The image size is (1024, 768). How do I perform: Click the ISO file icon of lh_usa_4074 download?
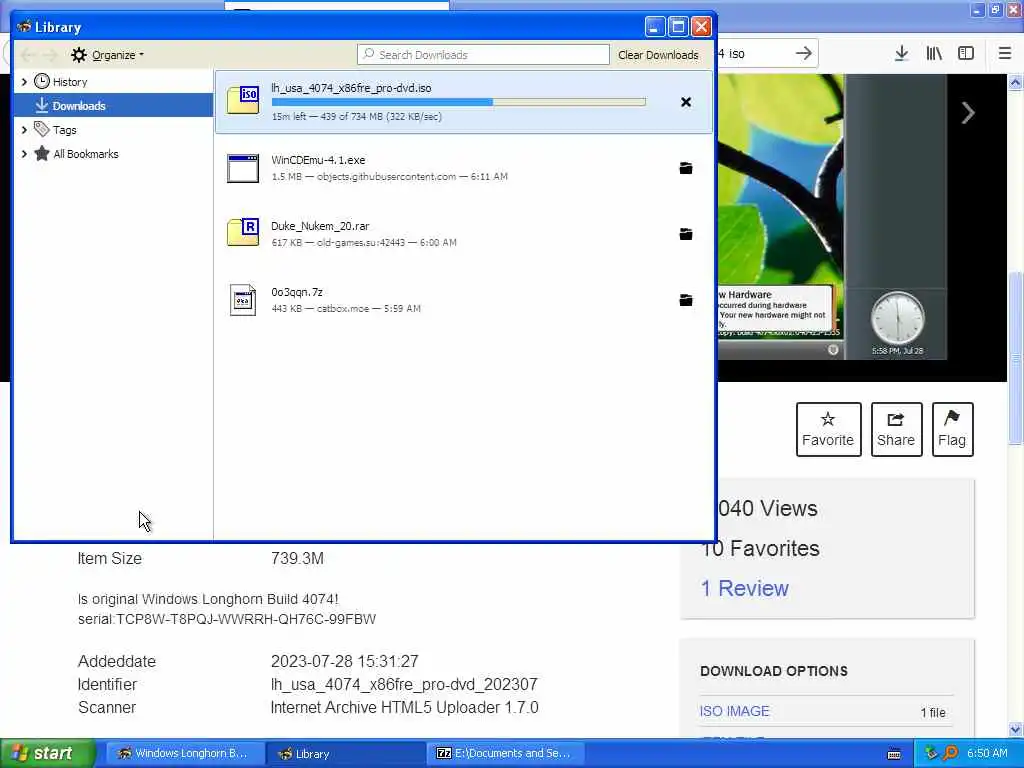pos(243,101)
